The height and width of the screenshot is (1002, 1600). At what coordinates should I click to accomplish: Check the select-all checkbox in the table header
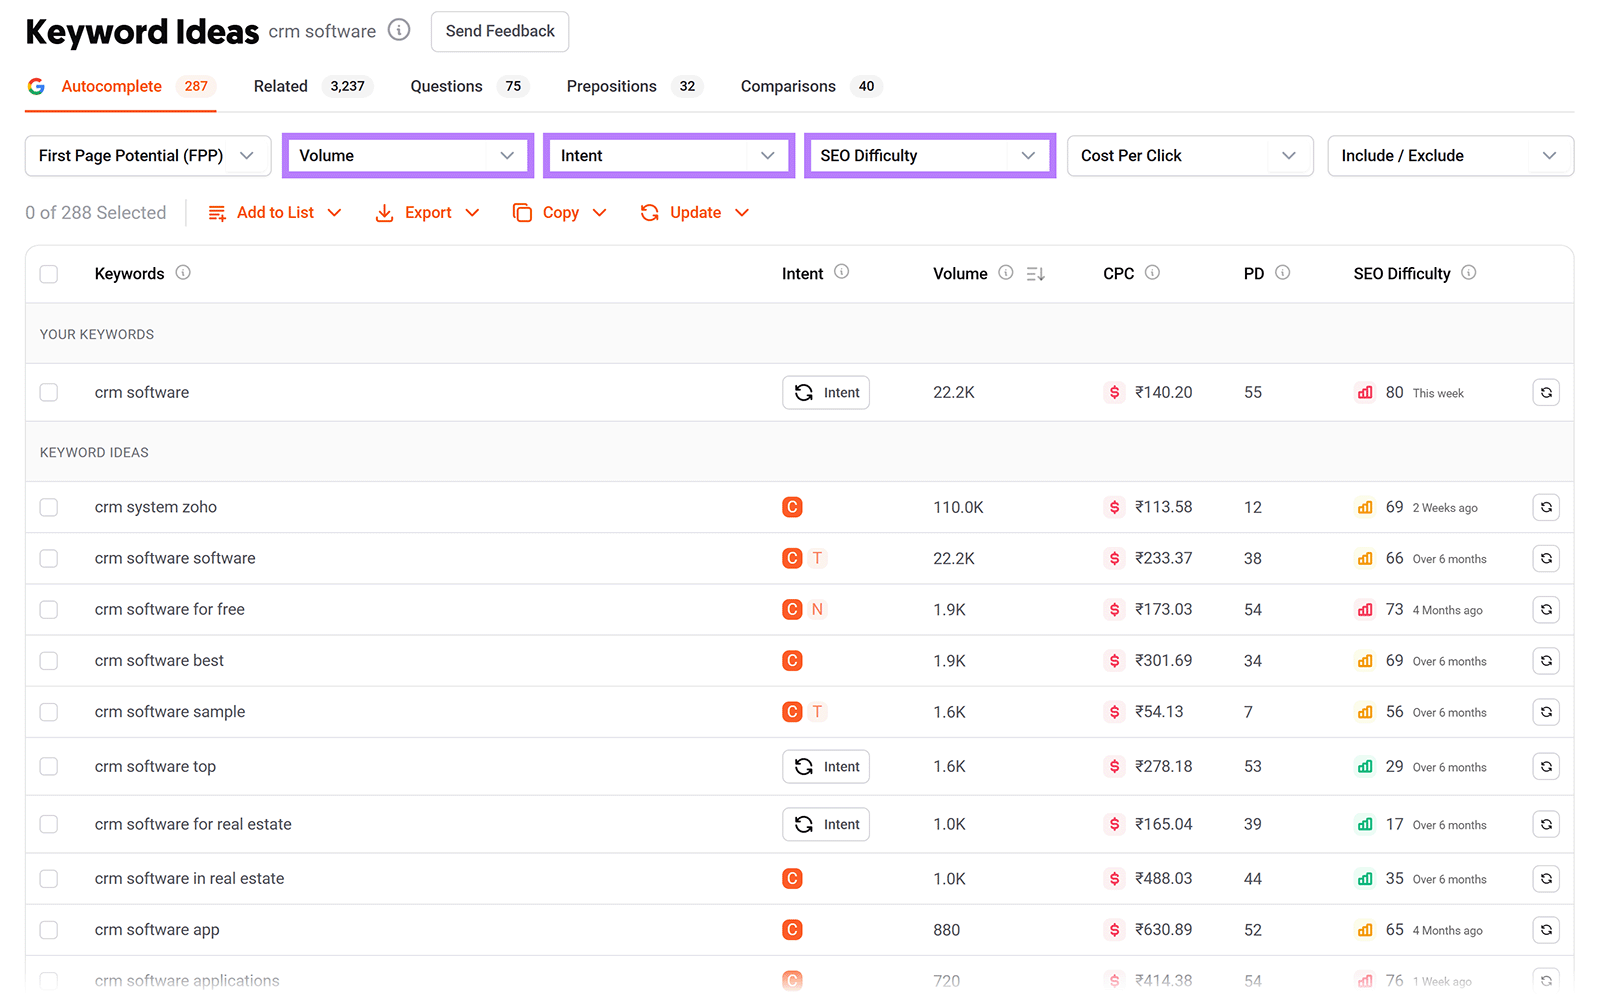(x=48, y=273)
